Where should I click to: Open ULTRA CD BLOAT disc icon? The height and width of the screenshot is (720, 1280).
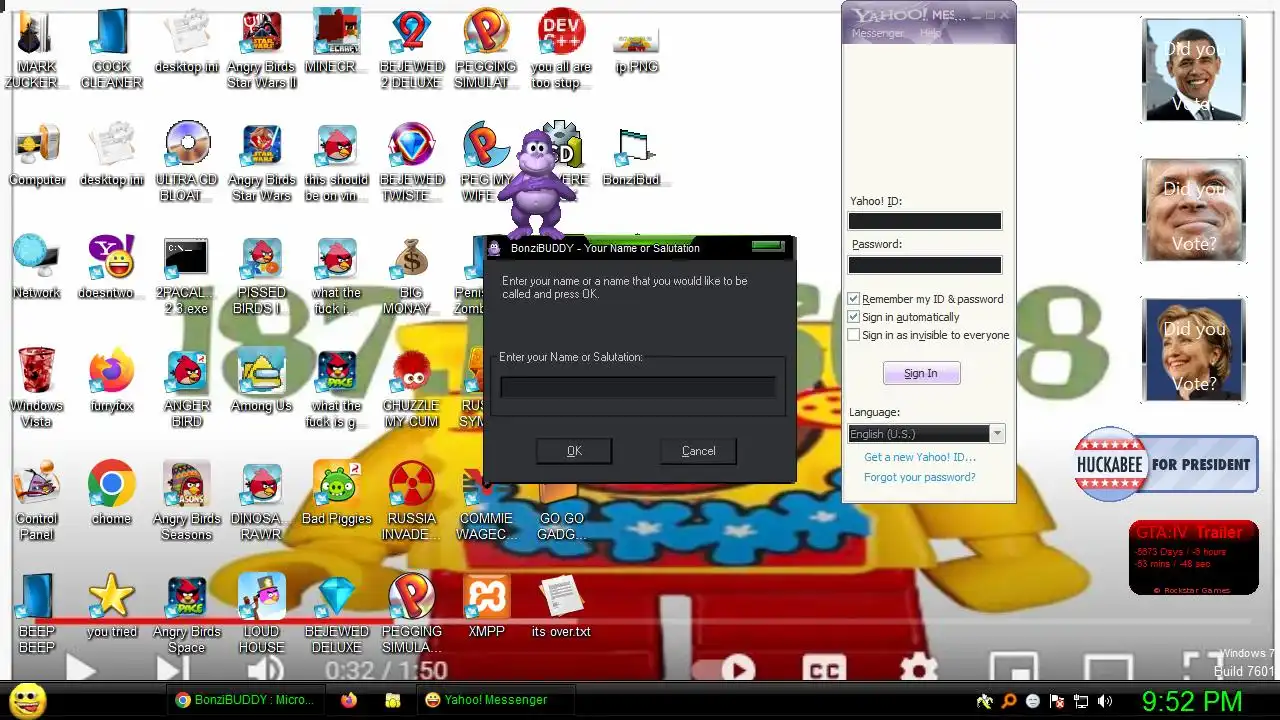click(x=187, y=160)
